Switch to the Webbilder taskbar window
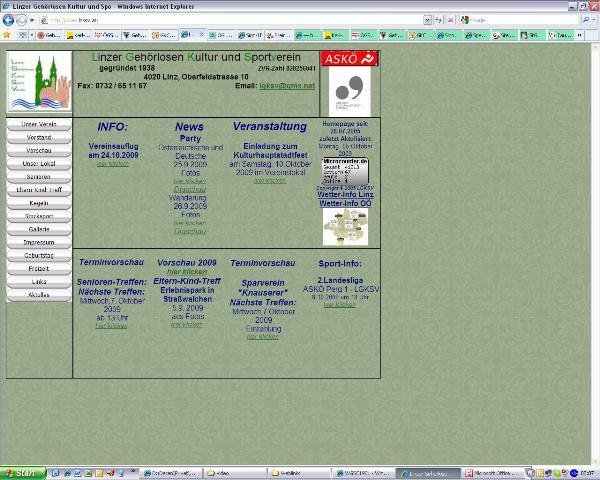The height and width of the screenshot is (480, 600). (290, 472)
